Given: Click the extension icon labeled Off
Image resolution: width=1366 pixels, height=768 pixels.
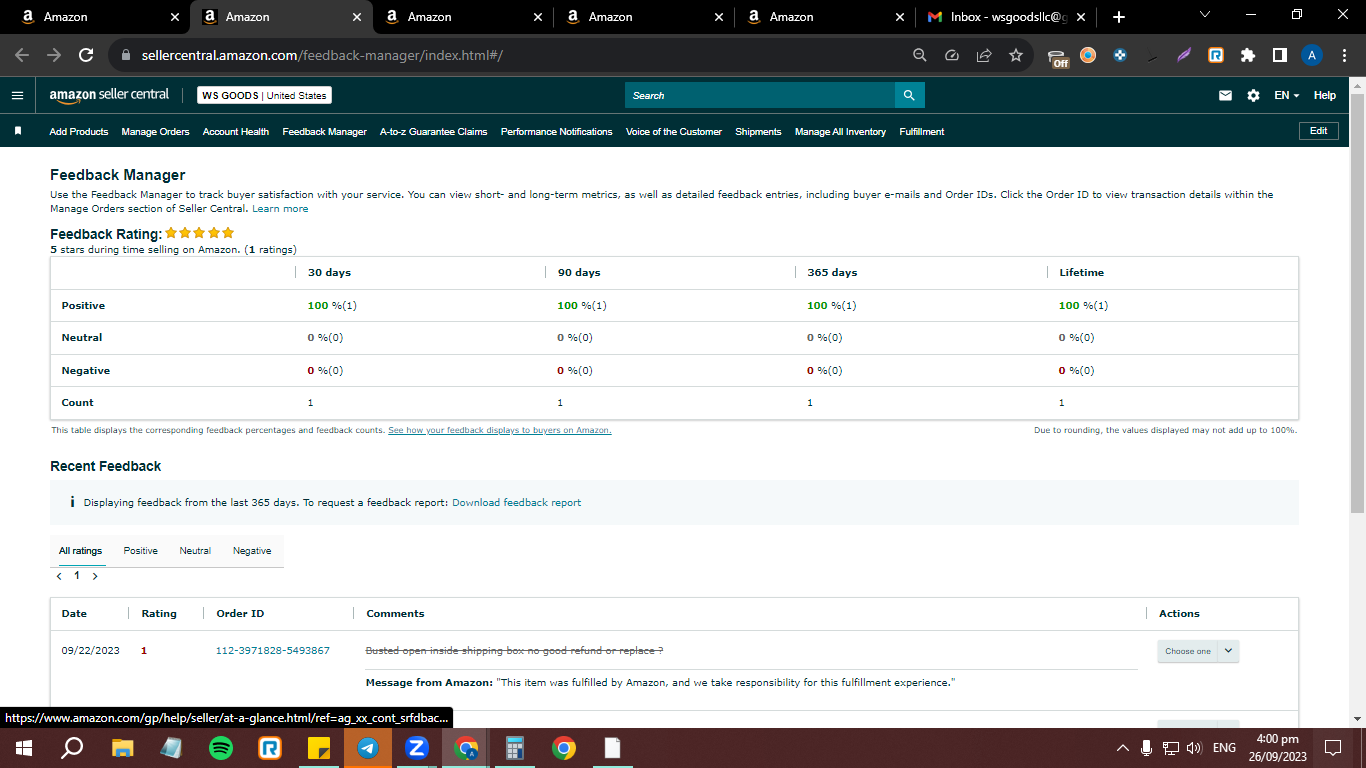Looking at the screenshot, I should (1058, 58).
